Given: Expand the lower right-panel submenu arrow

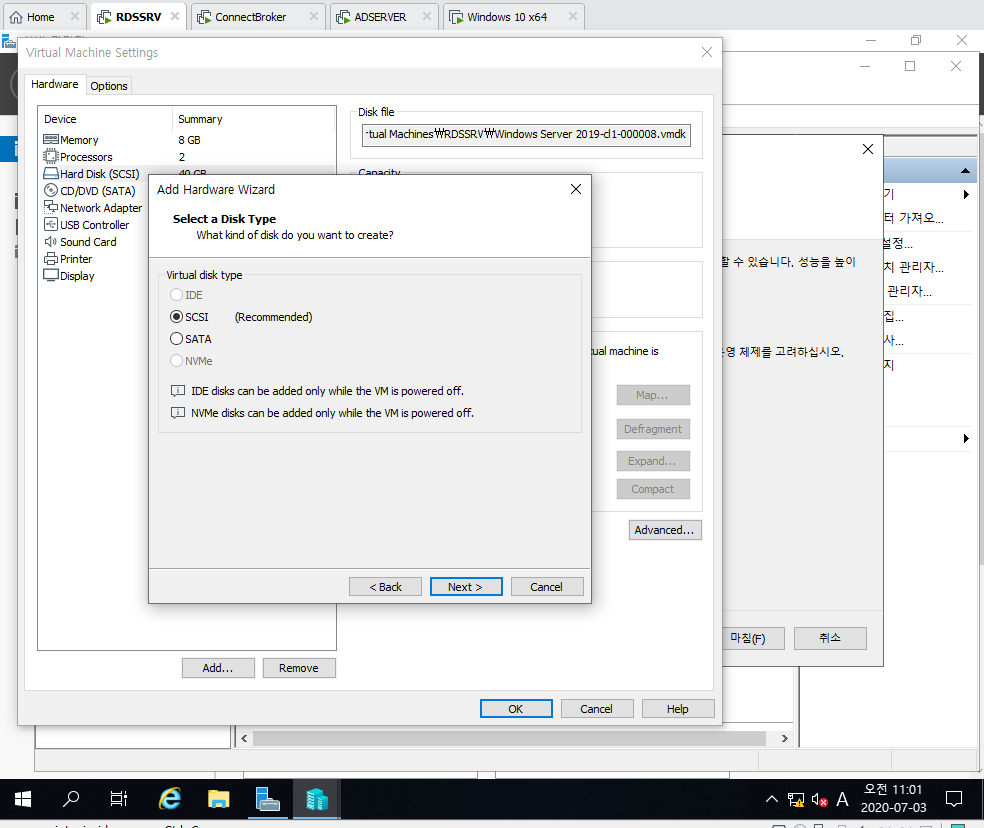Looking at the screenshot, I should (966, 438).
